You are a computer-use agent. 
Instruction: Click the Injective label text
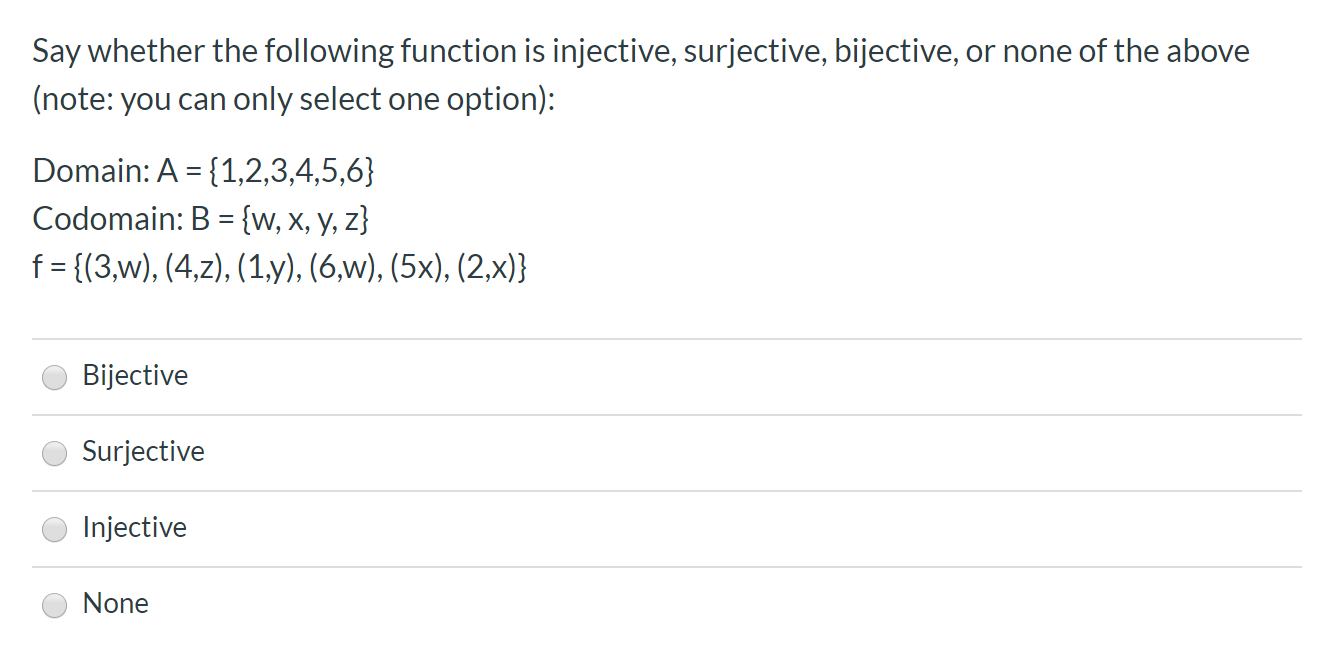pyautogui.click(x=134, y=528)
